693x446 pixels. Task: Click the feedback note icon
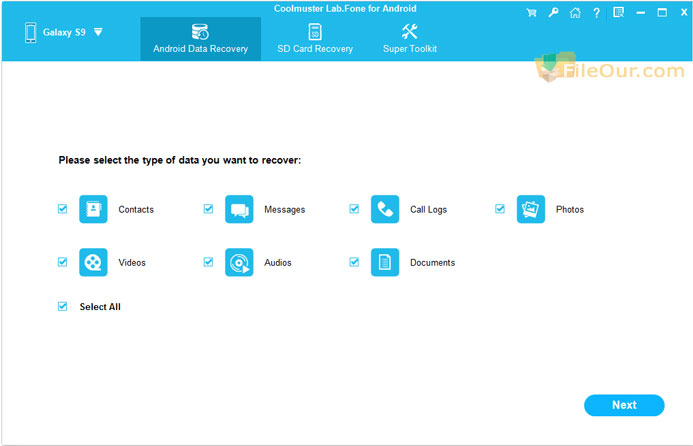tap(618, 12)
